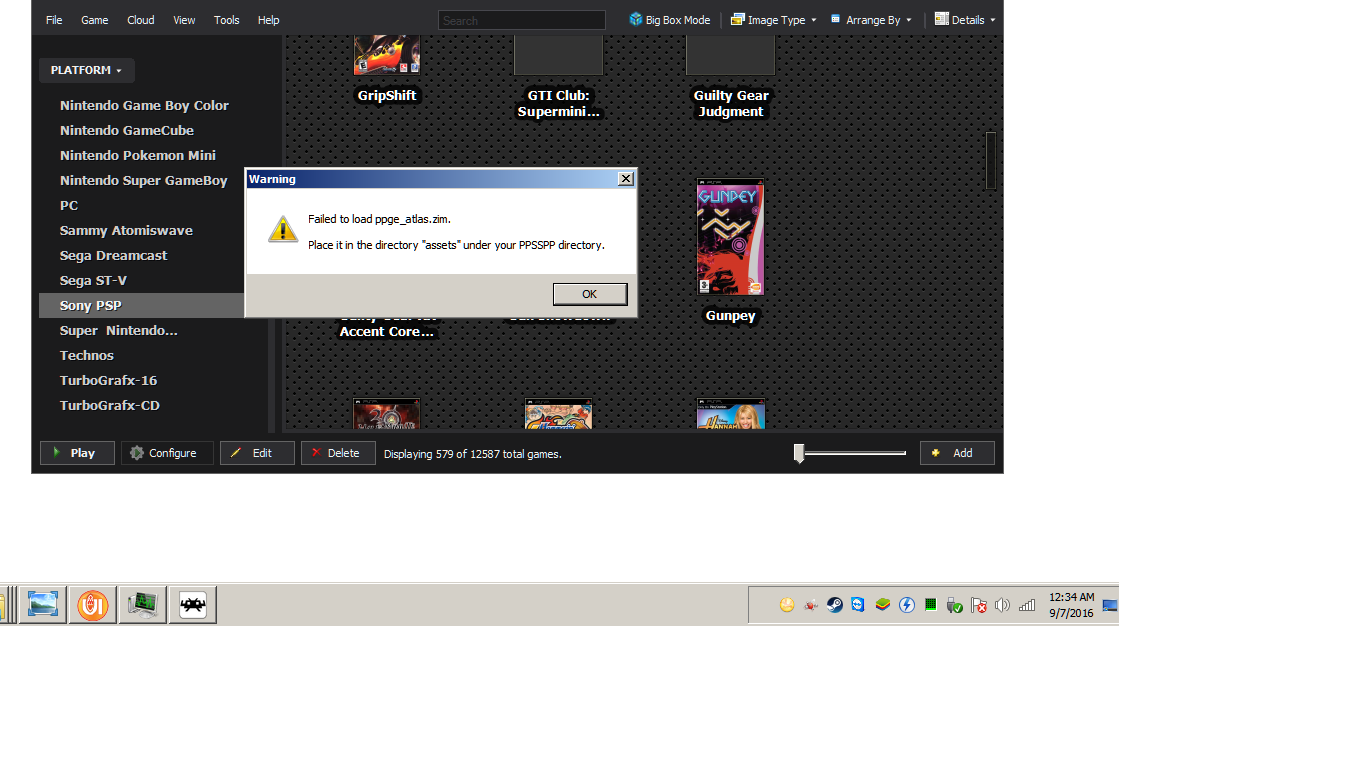The image size is (1366, 768).
Task: Open the green monitor taskbar app
Action: (x=143, y=605)
